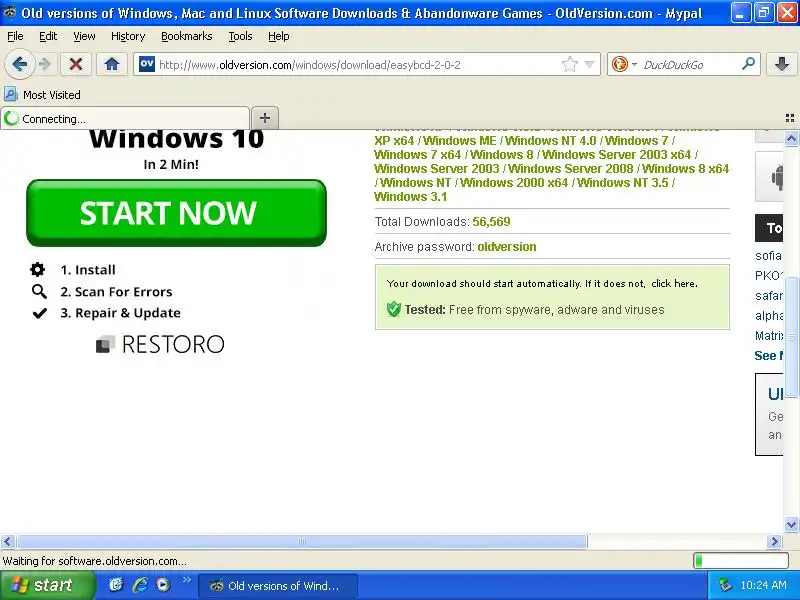Open the Windows 3.1 link
This screenshot has width=800, height=600.
pyautogui.click(x=410, y=196)
